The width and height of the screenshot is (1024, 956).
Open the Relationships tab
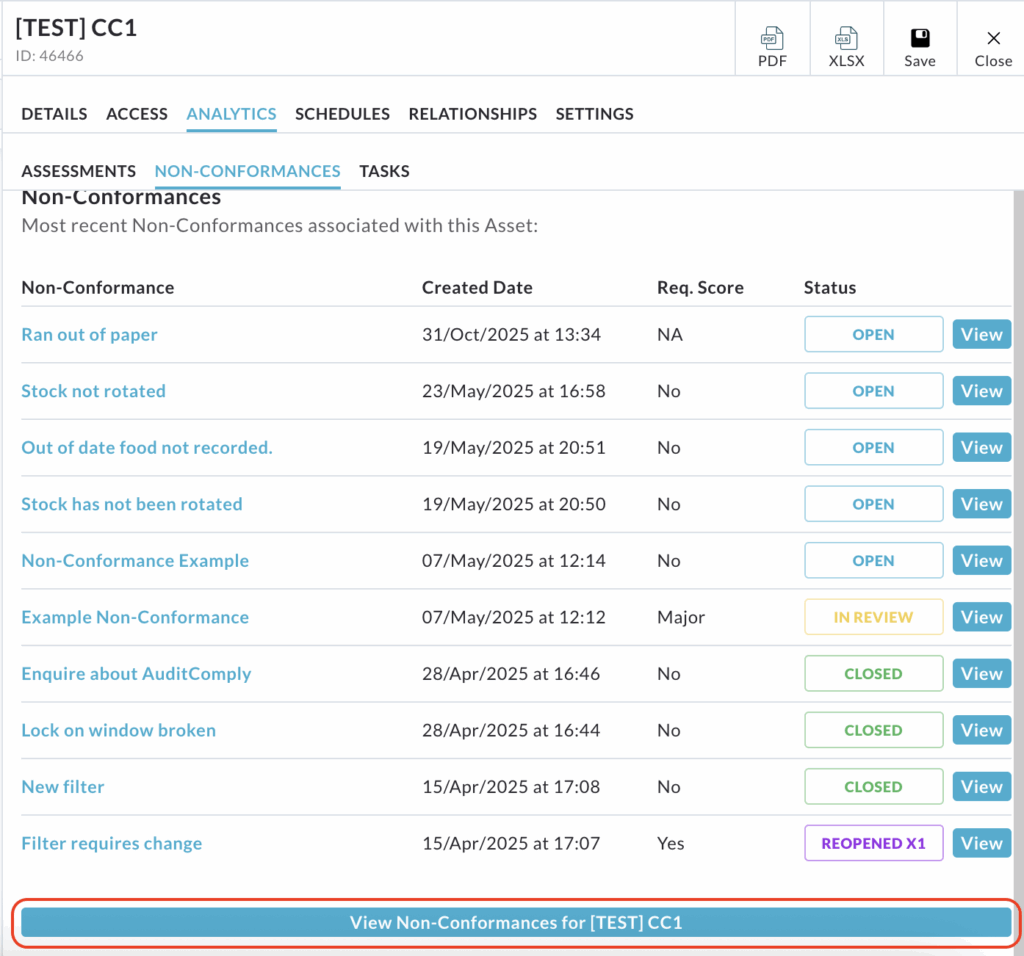pyautogui.click(x=472, y=114)
